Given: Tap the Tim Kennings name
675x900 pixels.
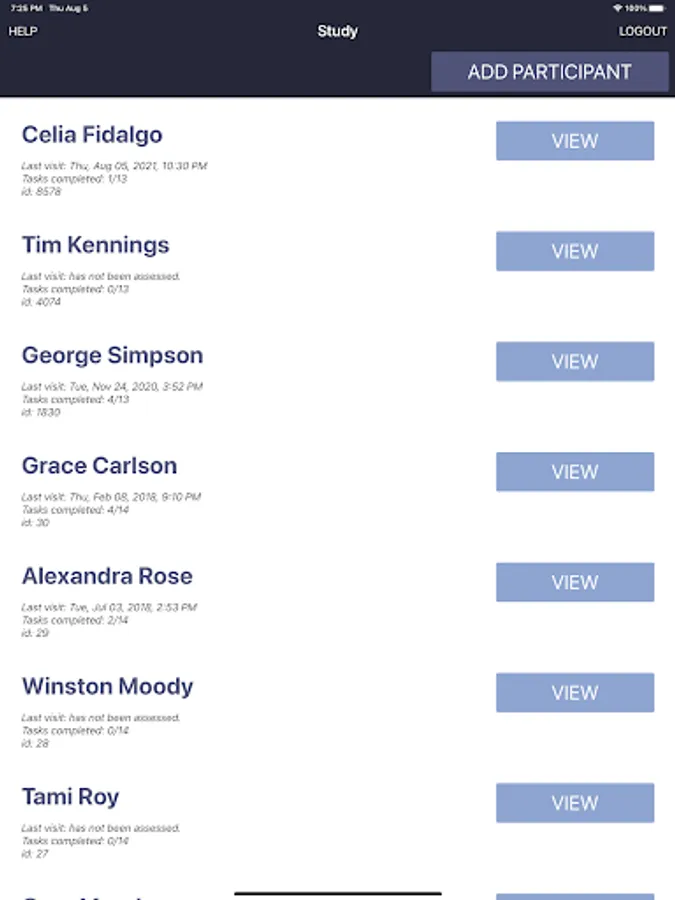Looking at the screenshot, I should coord(96,245).
